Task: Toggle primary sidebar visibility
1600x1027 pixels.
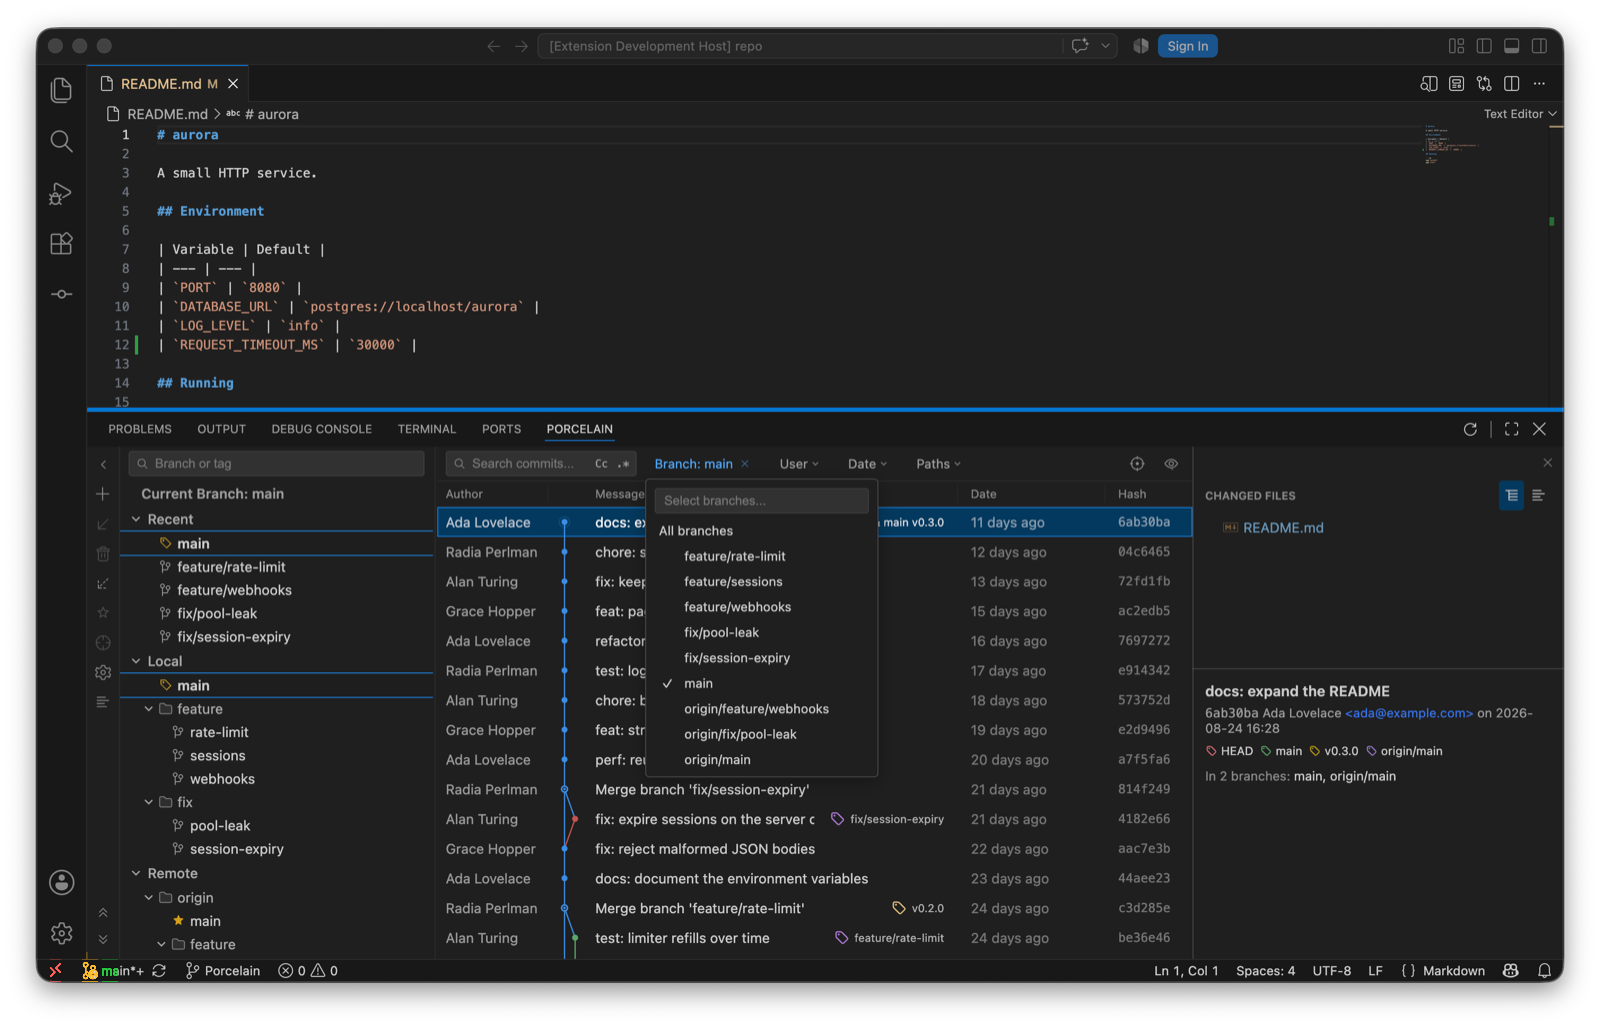Action: [1484, 46]
